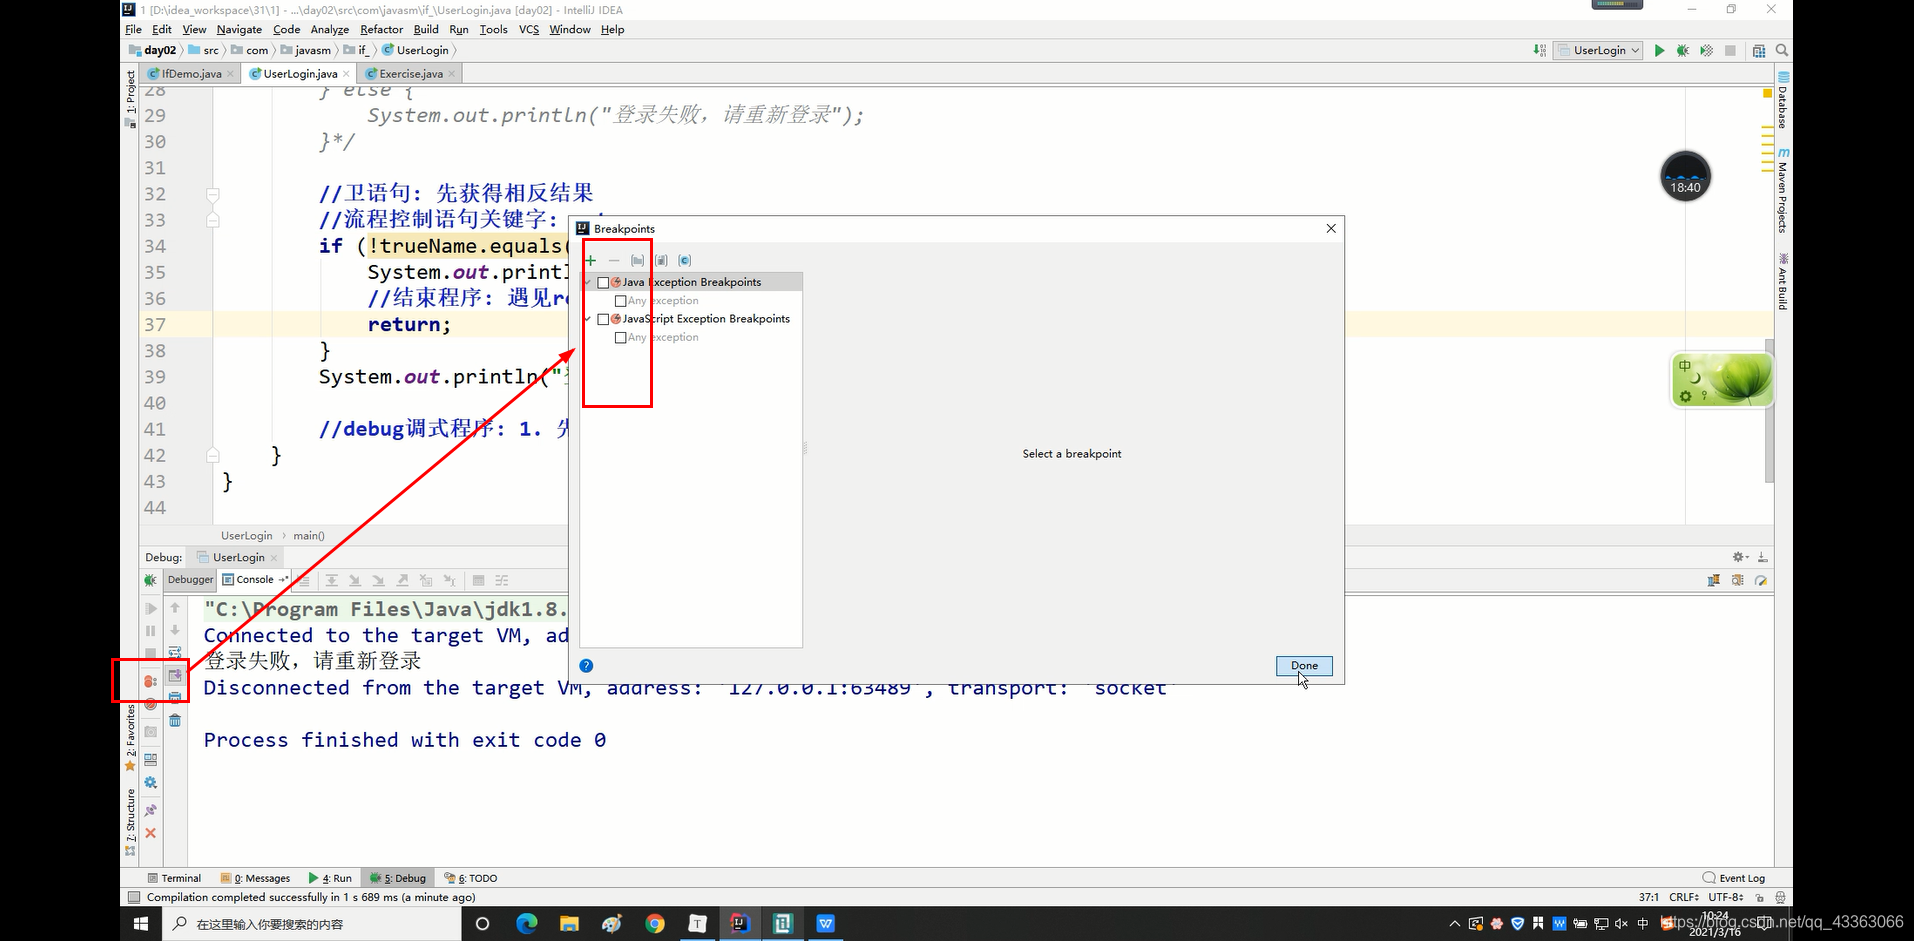The image size is (1914, 941).
Task: Toggle code fold marker at line 42
Action: [x=213, y=455]
